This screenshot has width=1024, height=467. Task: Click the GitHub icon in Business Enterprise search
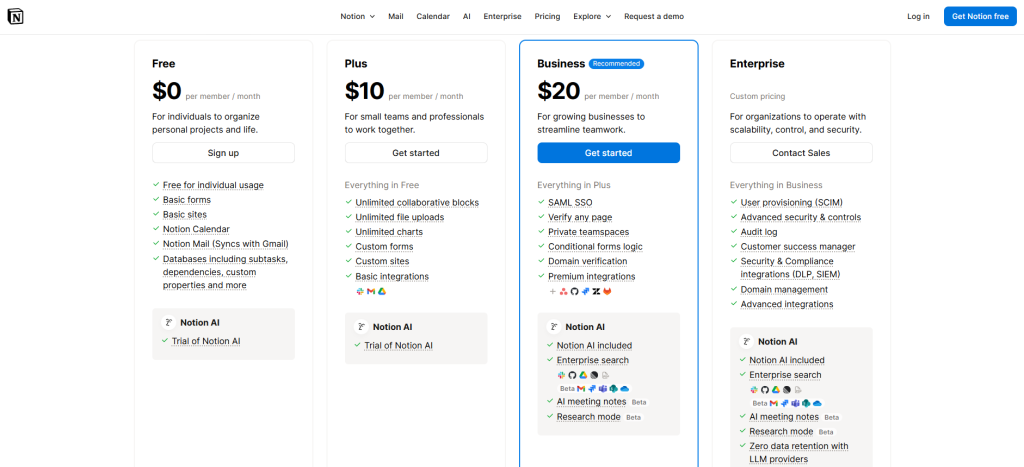point(572,375)
